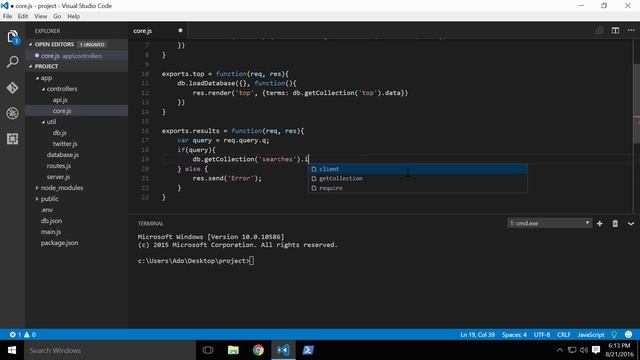The width and height of the screenshot is (640, 360).
Task: Click the Search Windows taskbar box
Action: [110, 350]
